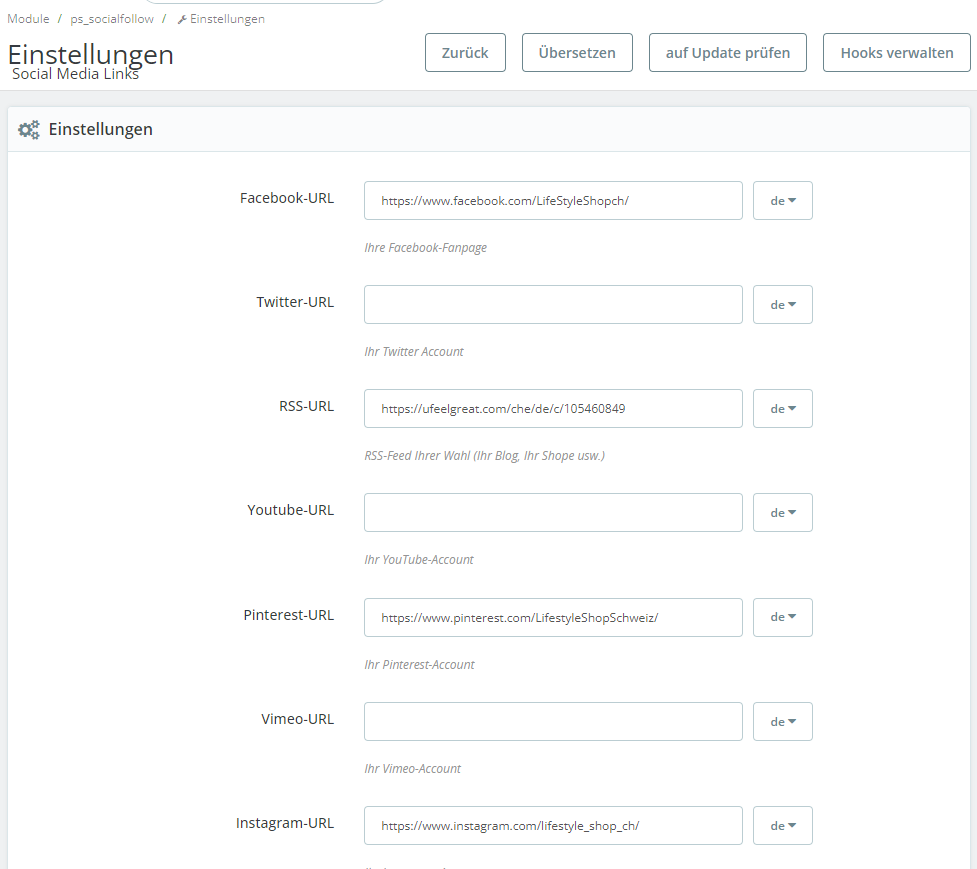Click the 'RSS-Feed Ihrer Wahl' hint text
The width and height of the screenshot is (977, 869).
click(484, 456)
